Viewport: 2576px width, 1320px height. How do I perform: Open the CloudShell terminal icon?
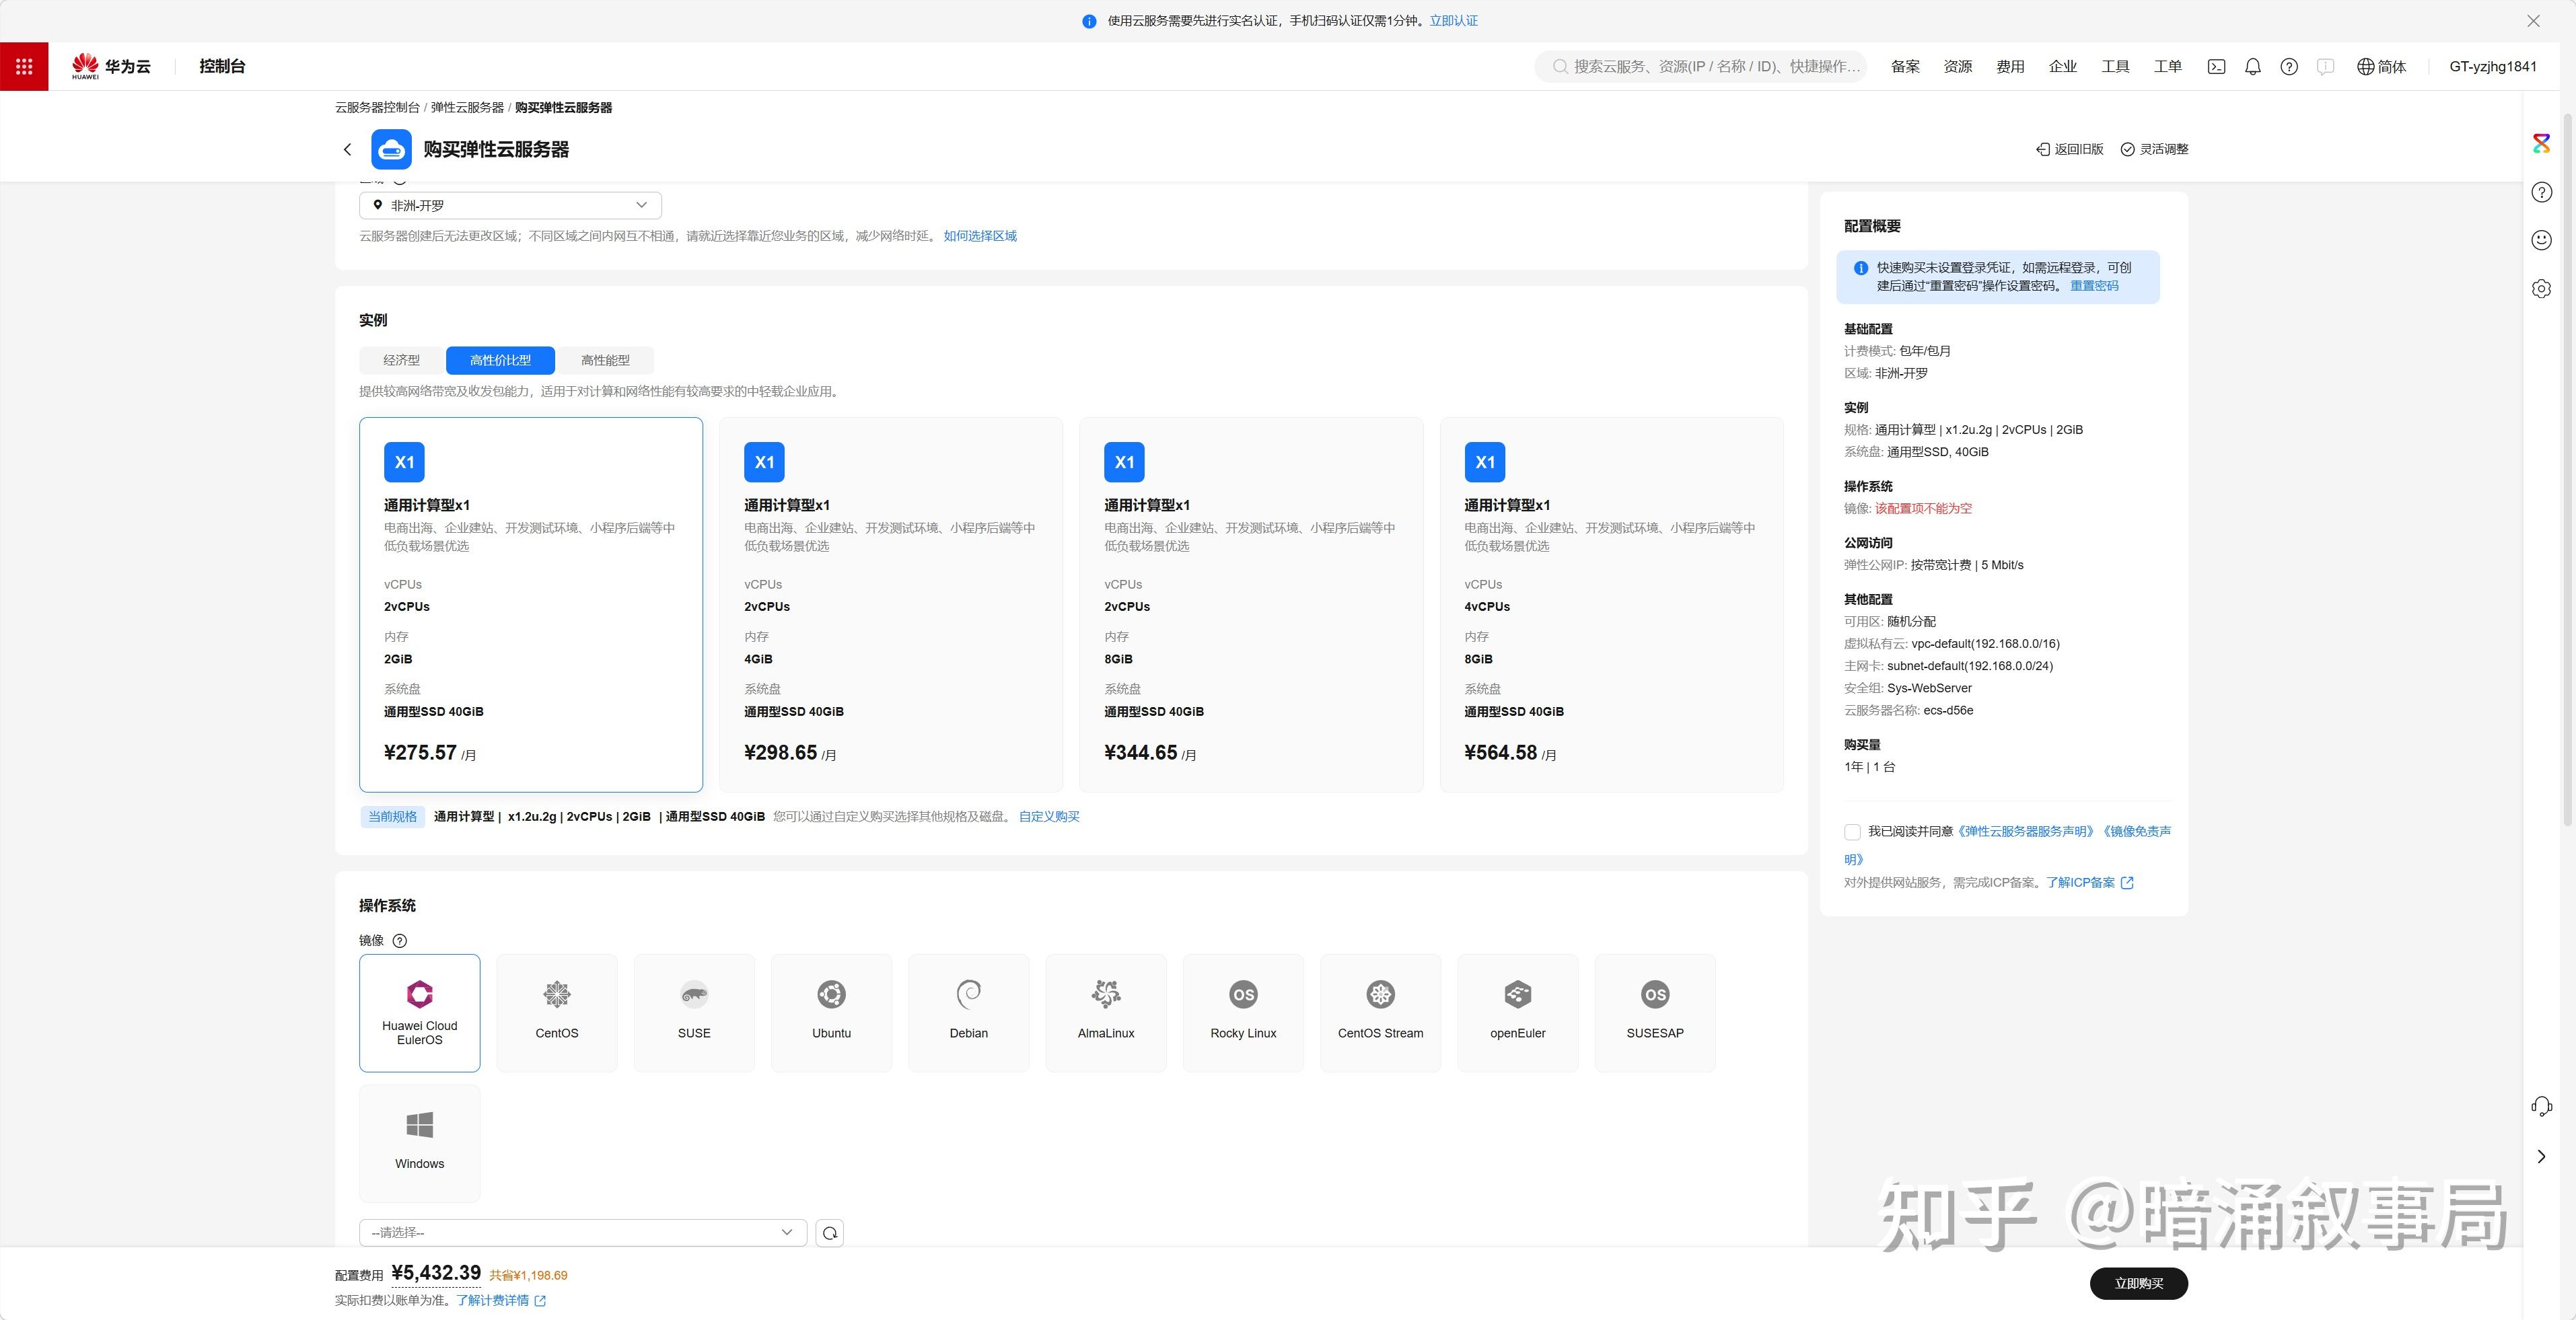(x=2216, y=67)
